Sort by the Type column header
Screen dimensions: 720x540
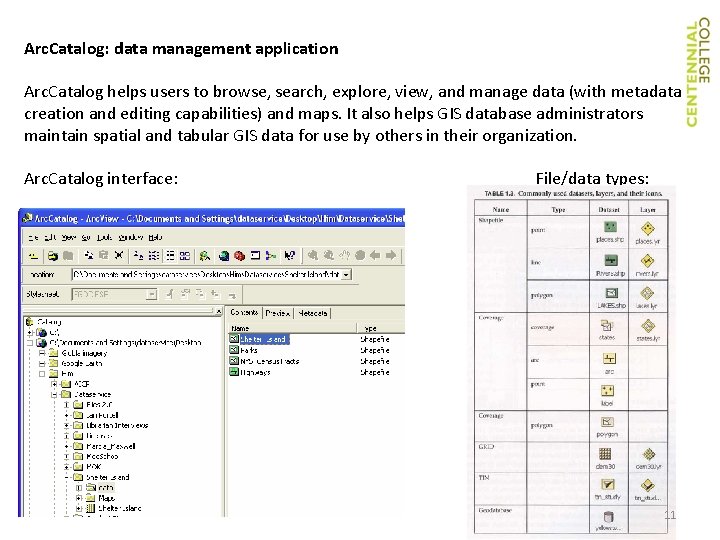(x=381, y=328)
